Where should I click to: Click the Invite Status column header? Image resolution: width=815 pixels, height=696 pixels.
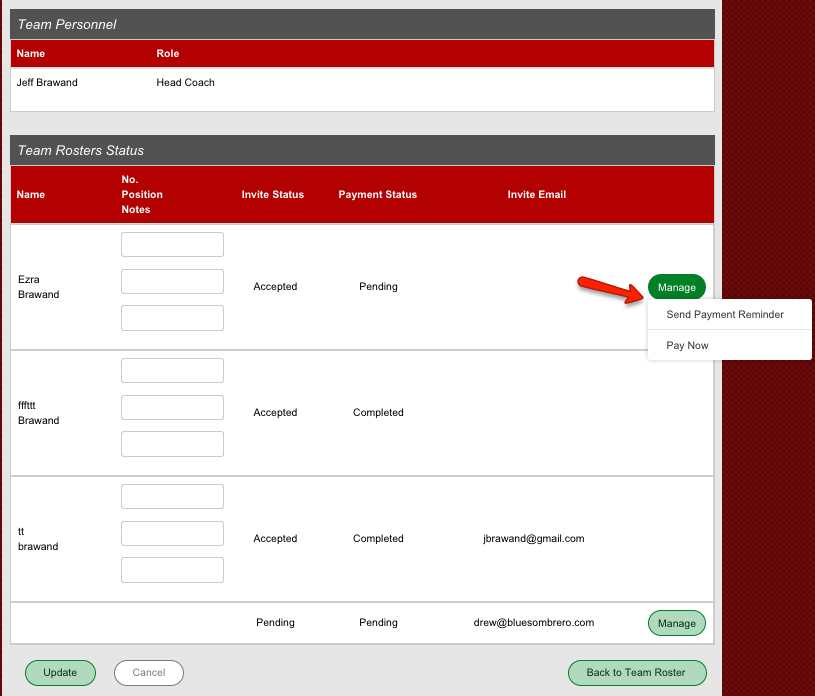[273, 194]
